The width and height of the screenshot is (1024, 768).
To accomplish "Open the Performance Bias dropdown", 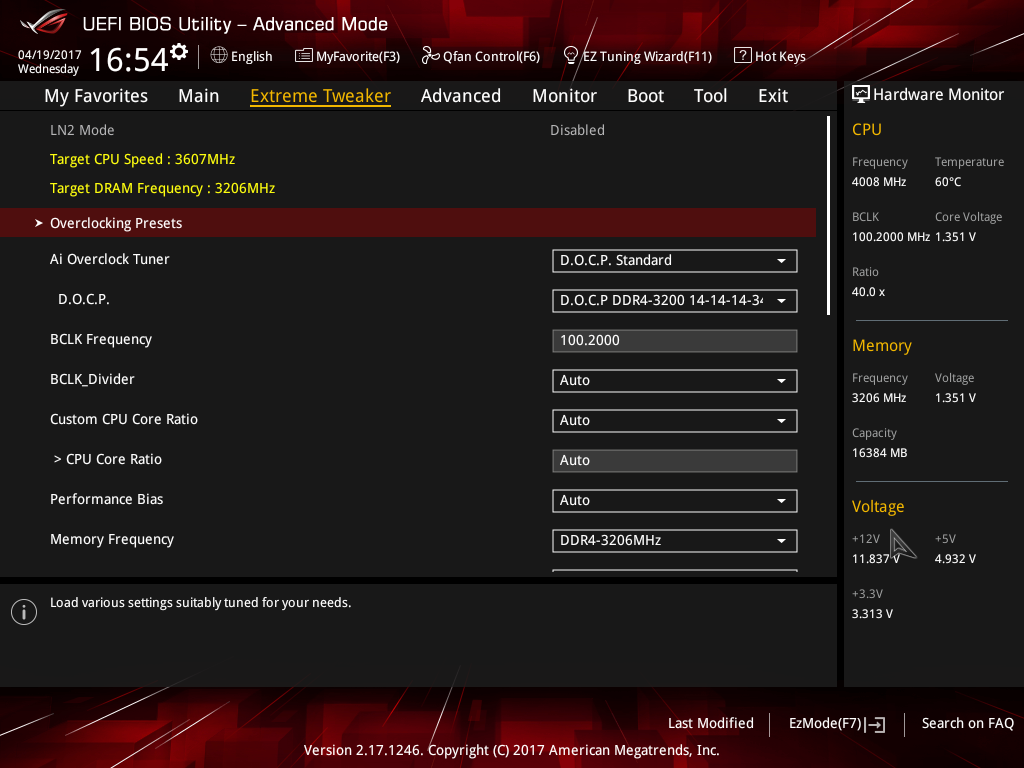I will [674, 500].
